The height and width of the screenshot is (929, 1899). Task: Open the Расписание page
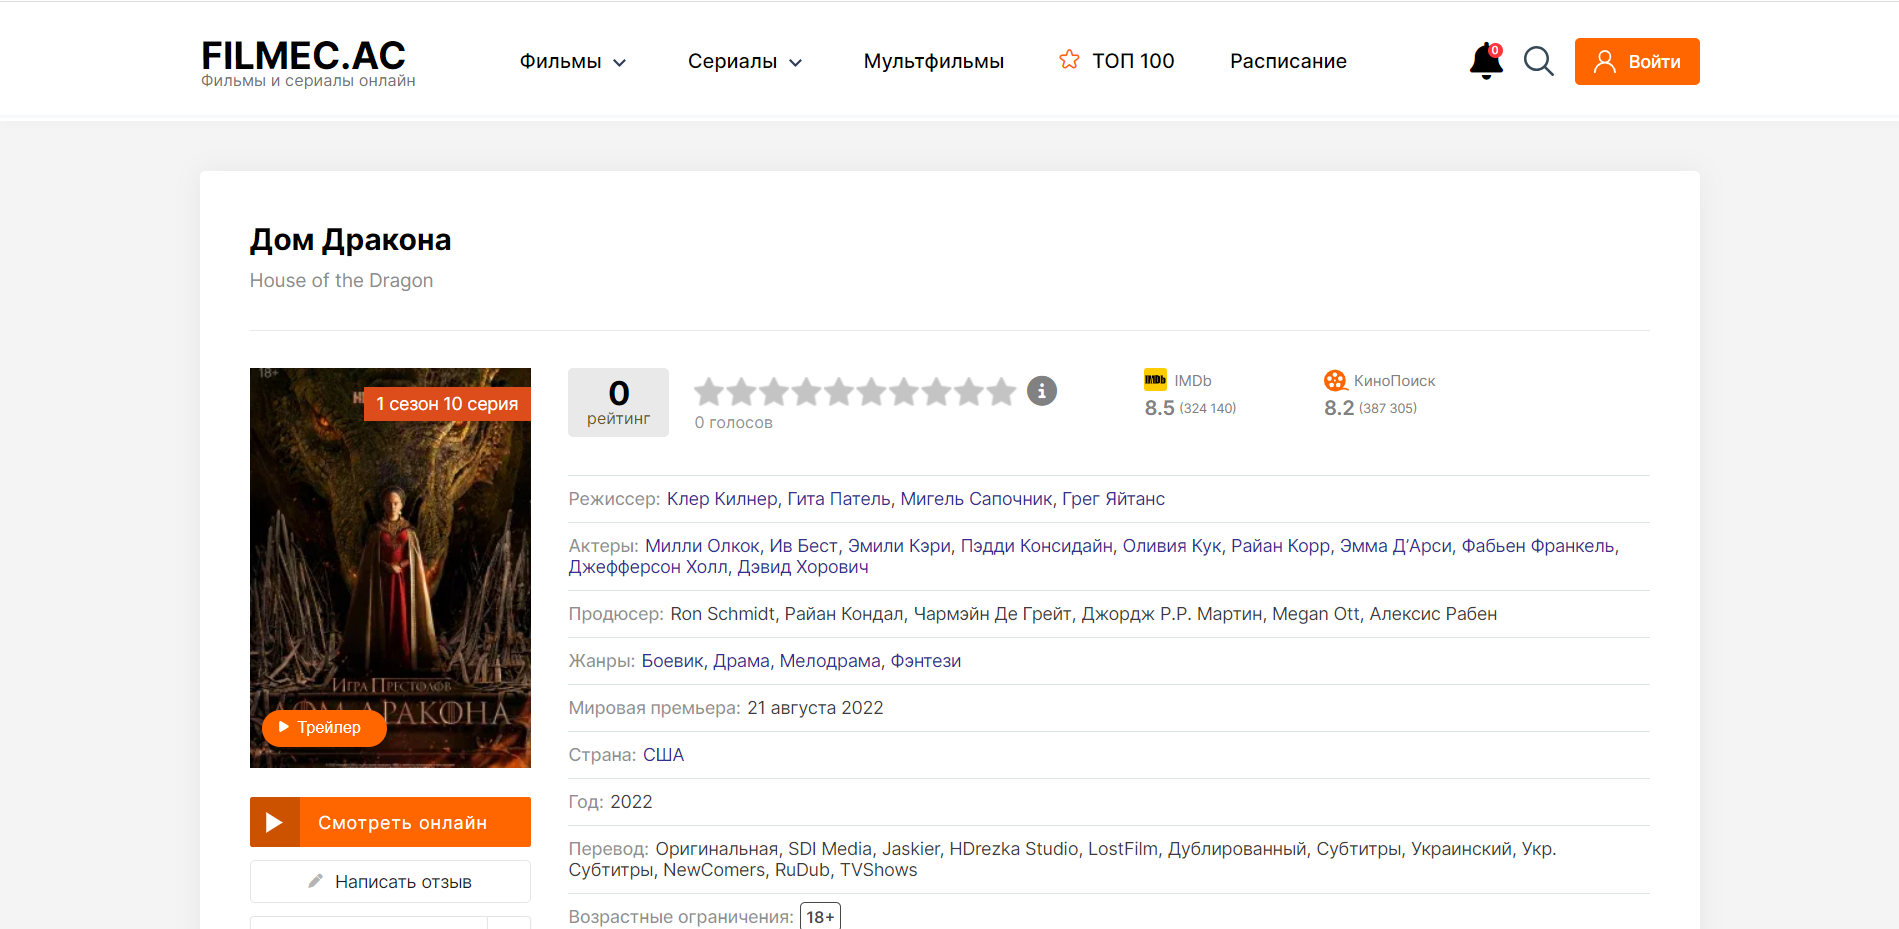click(1288, 61)
